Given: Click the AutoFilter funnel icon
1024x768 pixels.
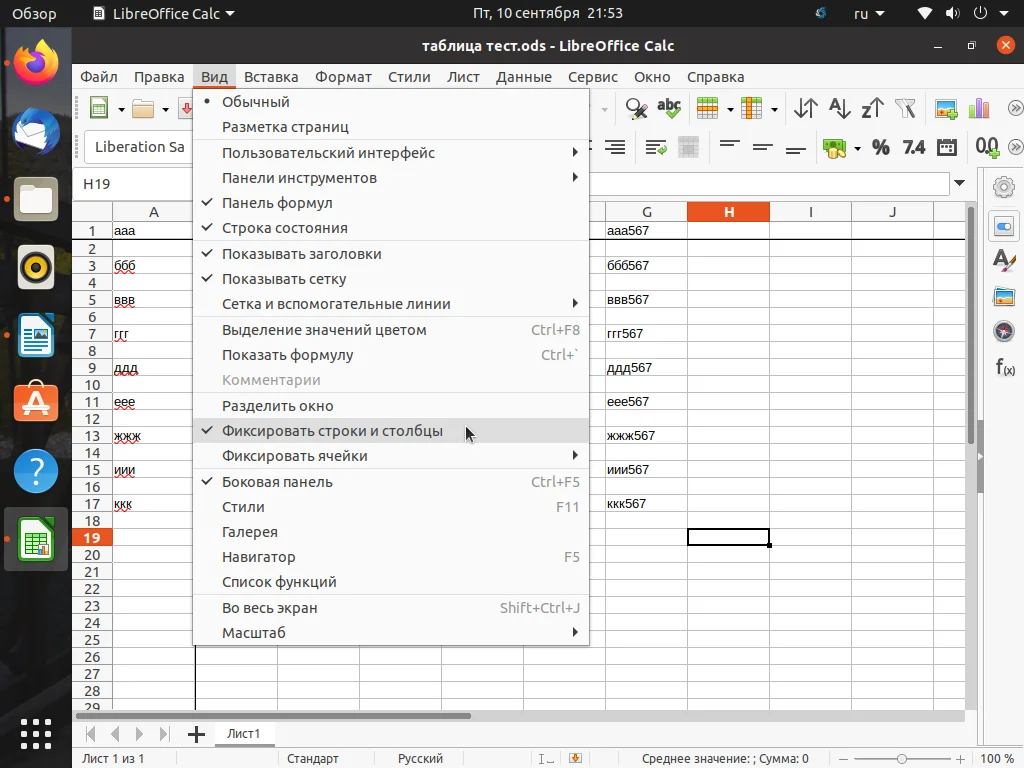Looking at the screenshot, I should pos(905,109).
